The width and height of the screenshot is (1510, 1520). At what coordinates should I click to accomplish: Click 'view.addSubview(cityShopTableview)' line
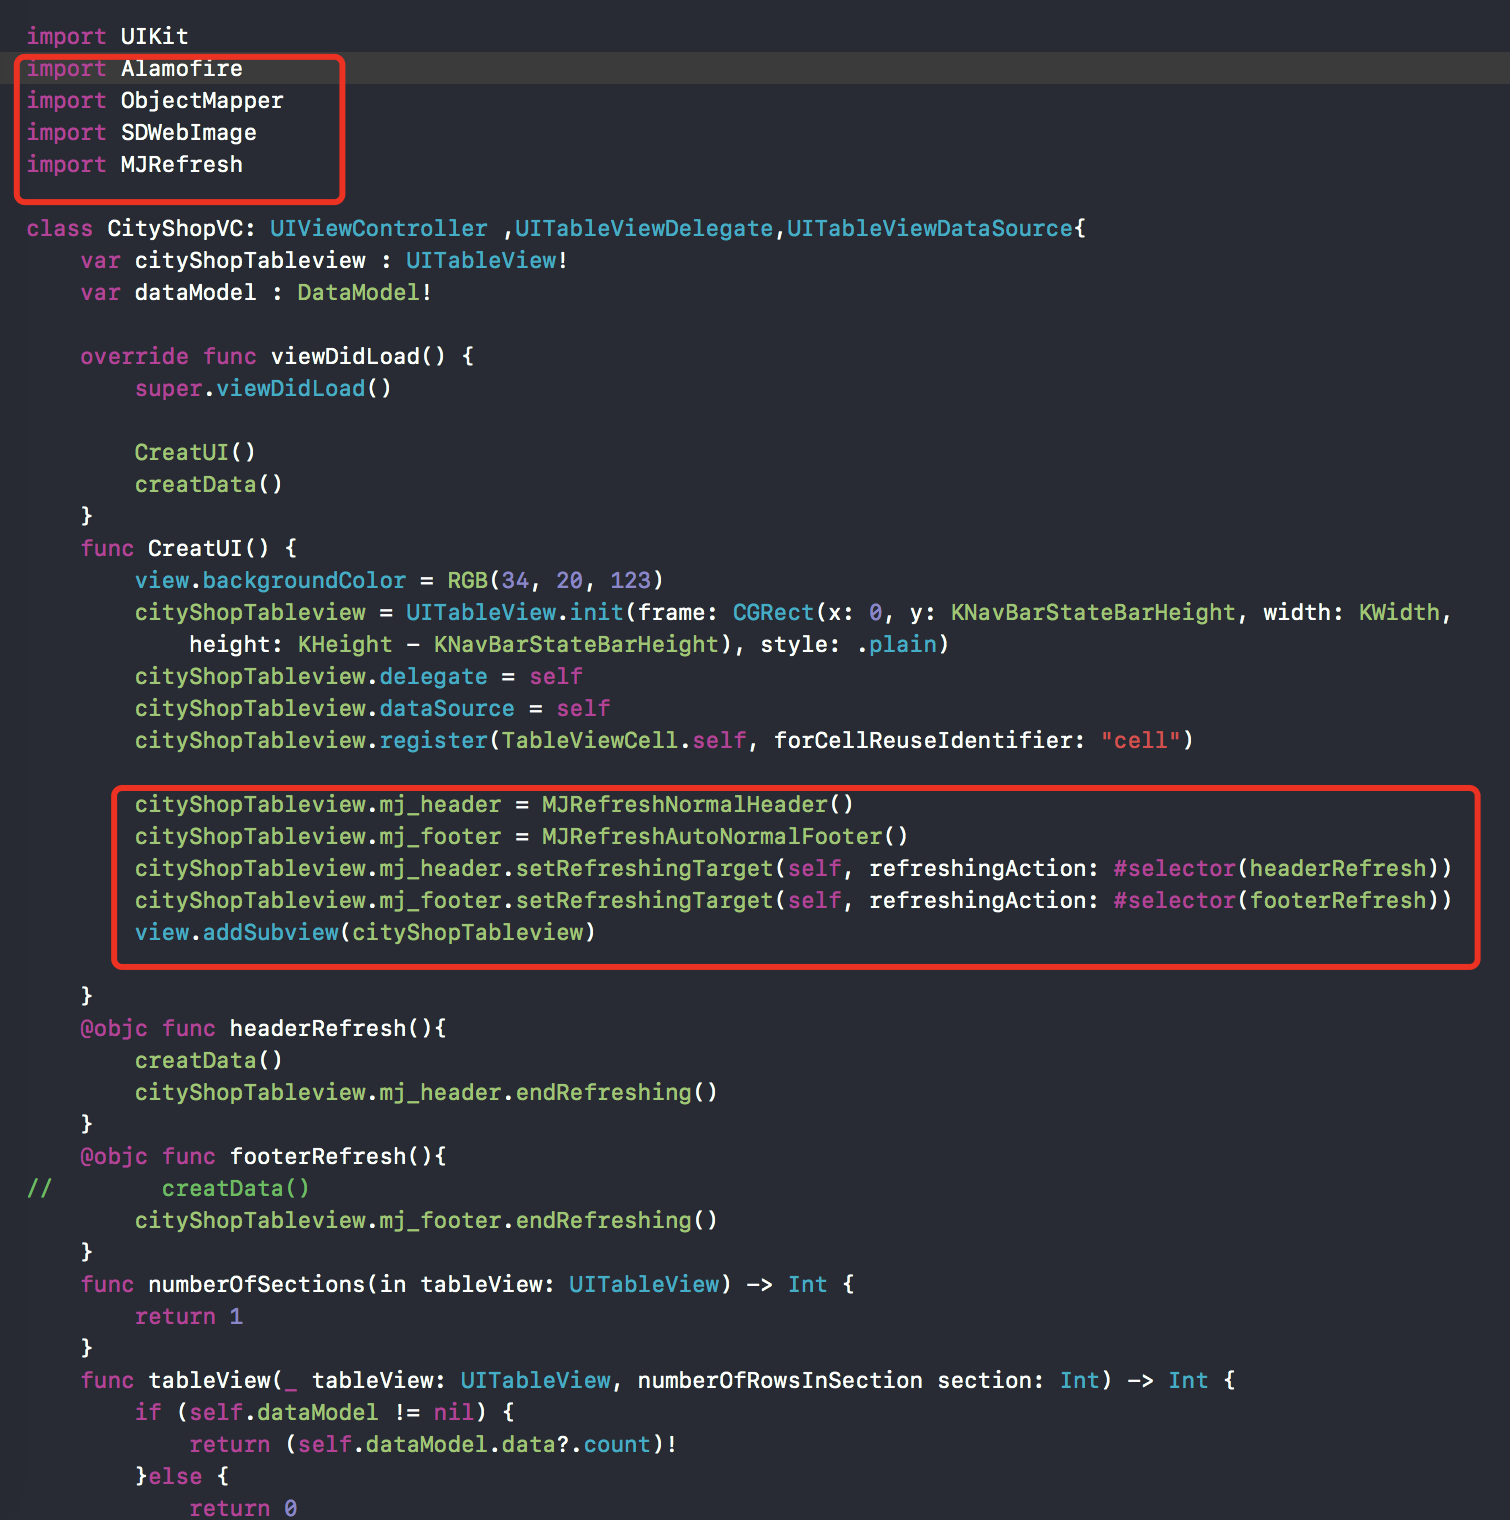365,933
